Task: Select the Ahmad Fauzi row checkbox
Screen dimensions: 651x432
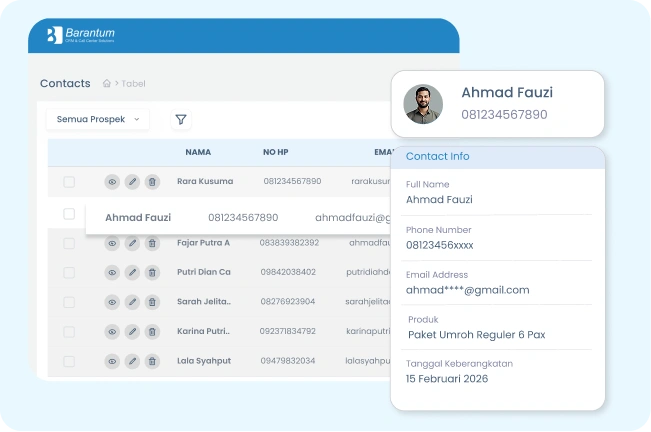Action: [69, 214]
